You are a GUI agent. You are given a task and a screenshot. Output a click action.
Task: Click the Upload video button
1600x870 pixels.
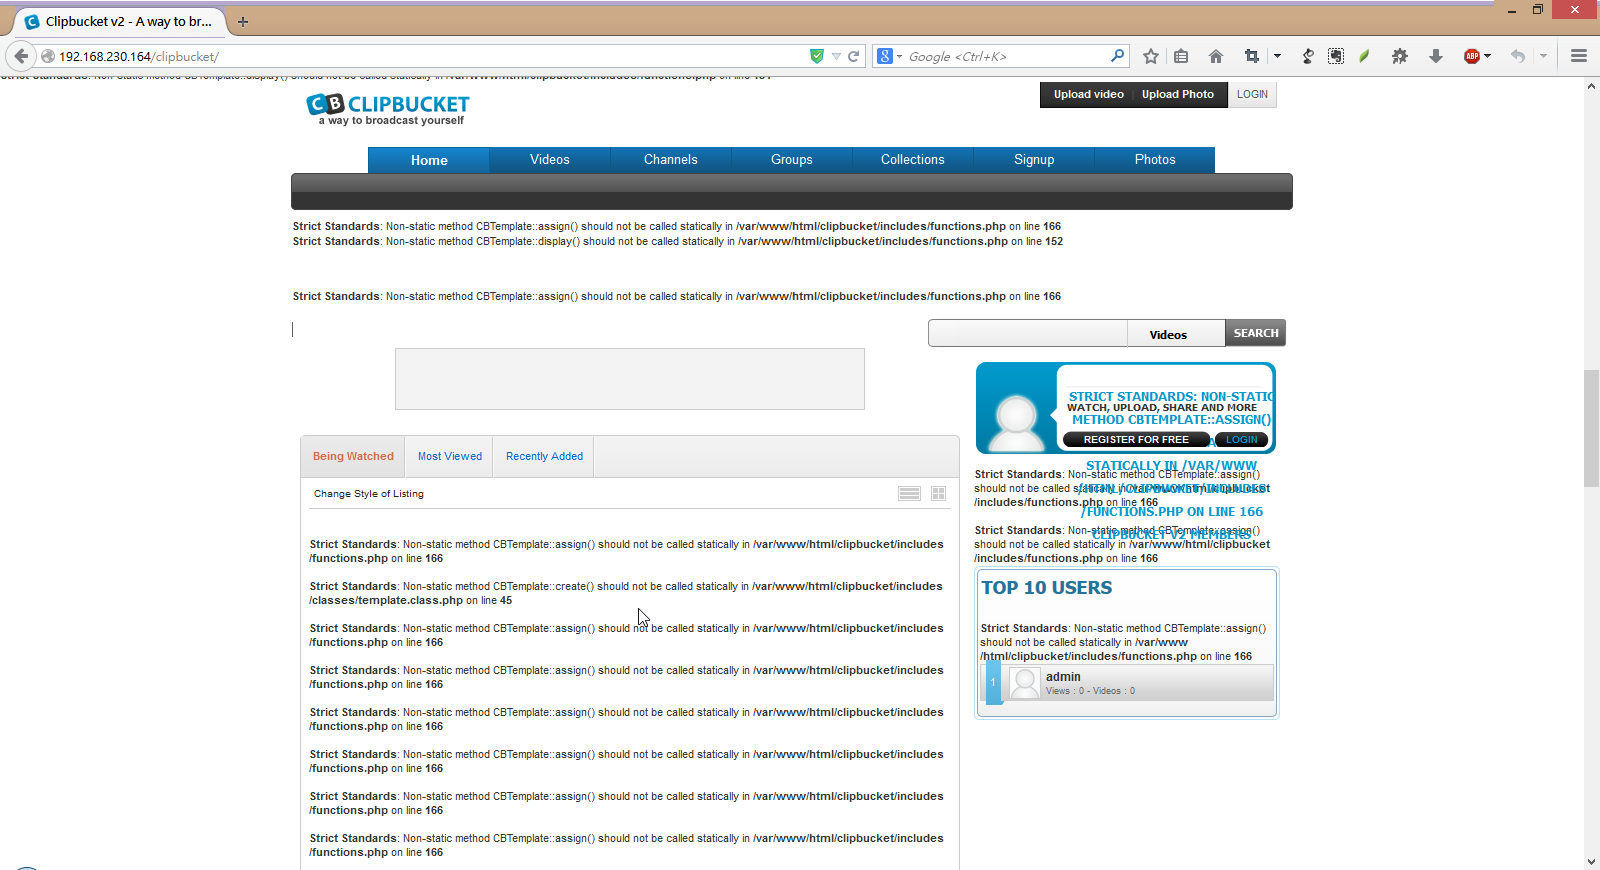(1088, 95)
